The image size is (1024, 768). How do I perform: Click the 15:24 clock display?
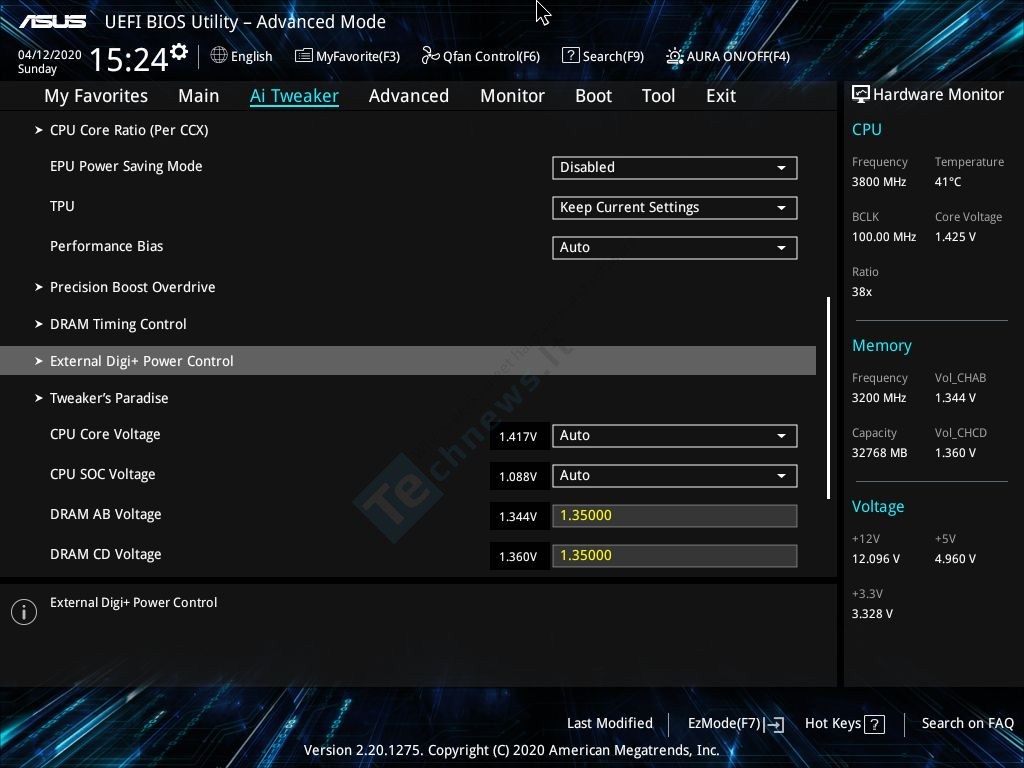tap(129, 59)
